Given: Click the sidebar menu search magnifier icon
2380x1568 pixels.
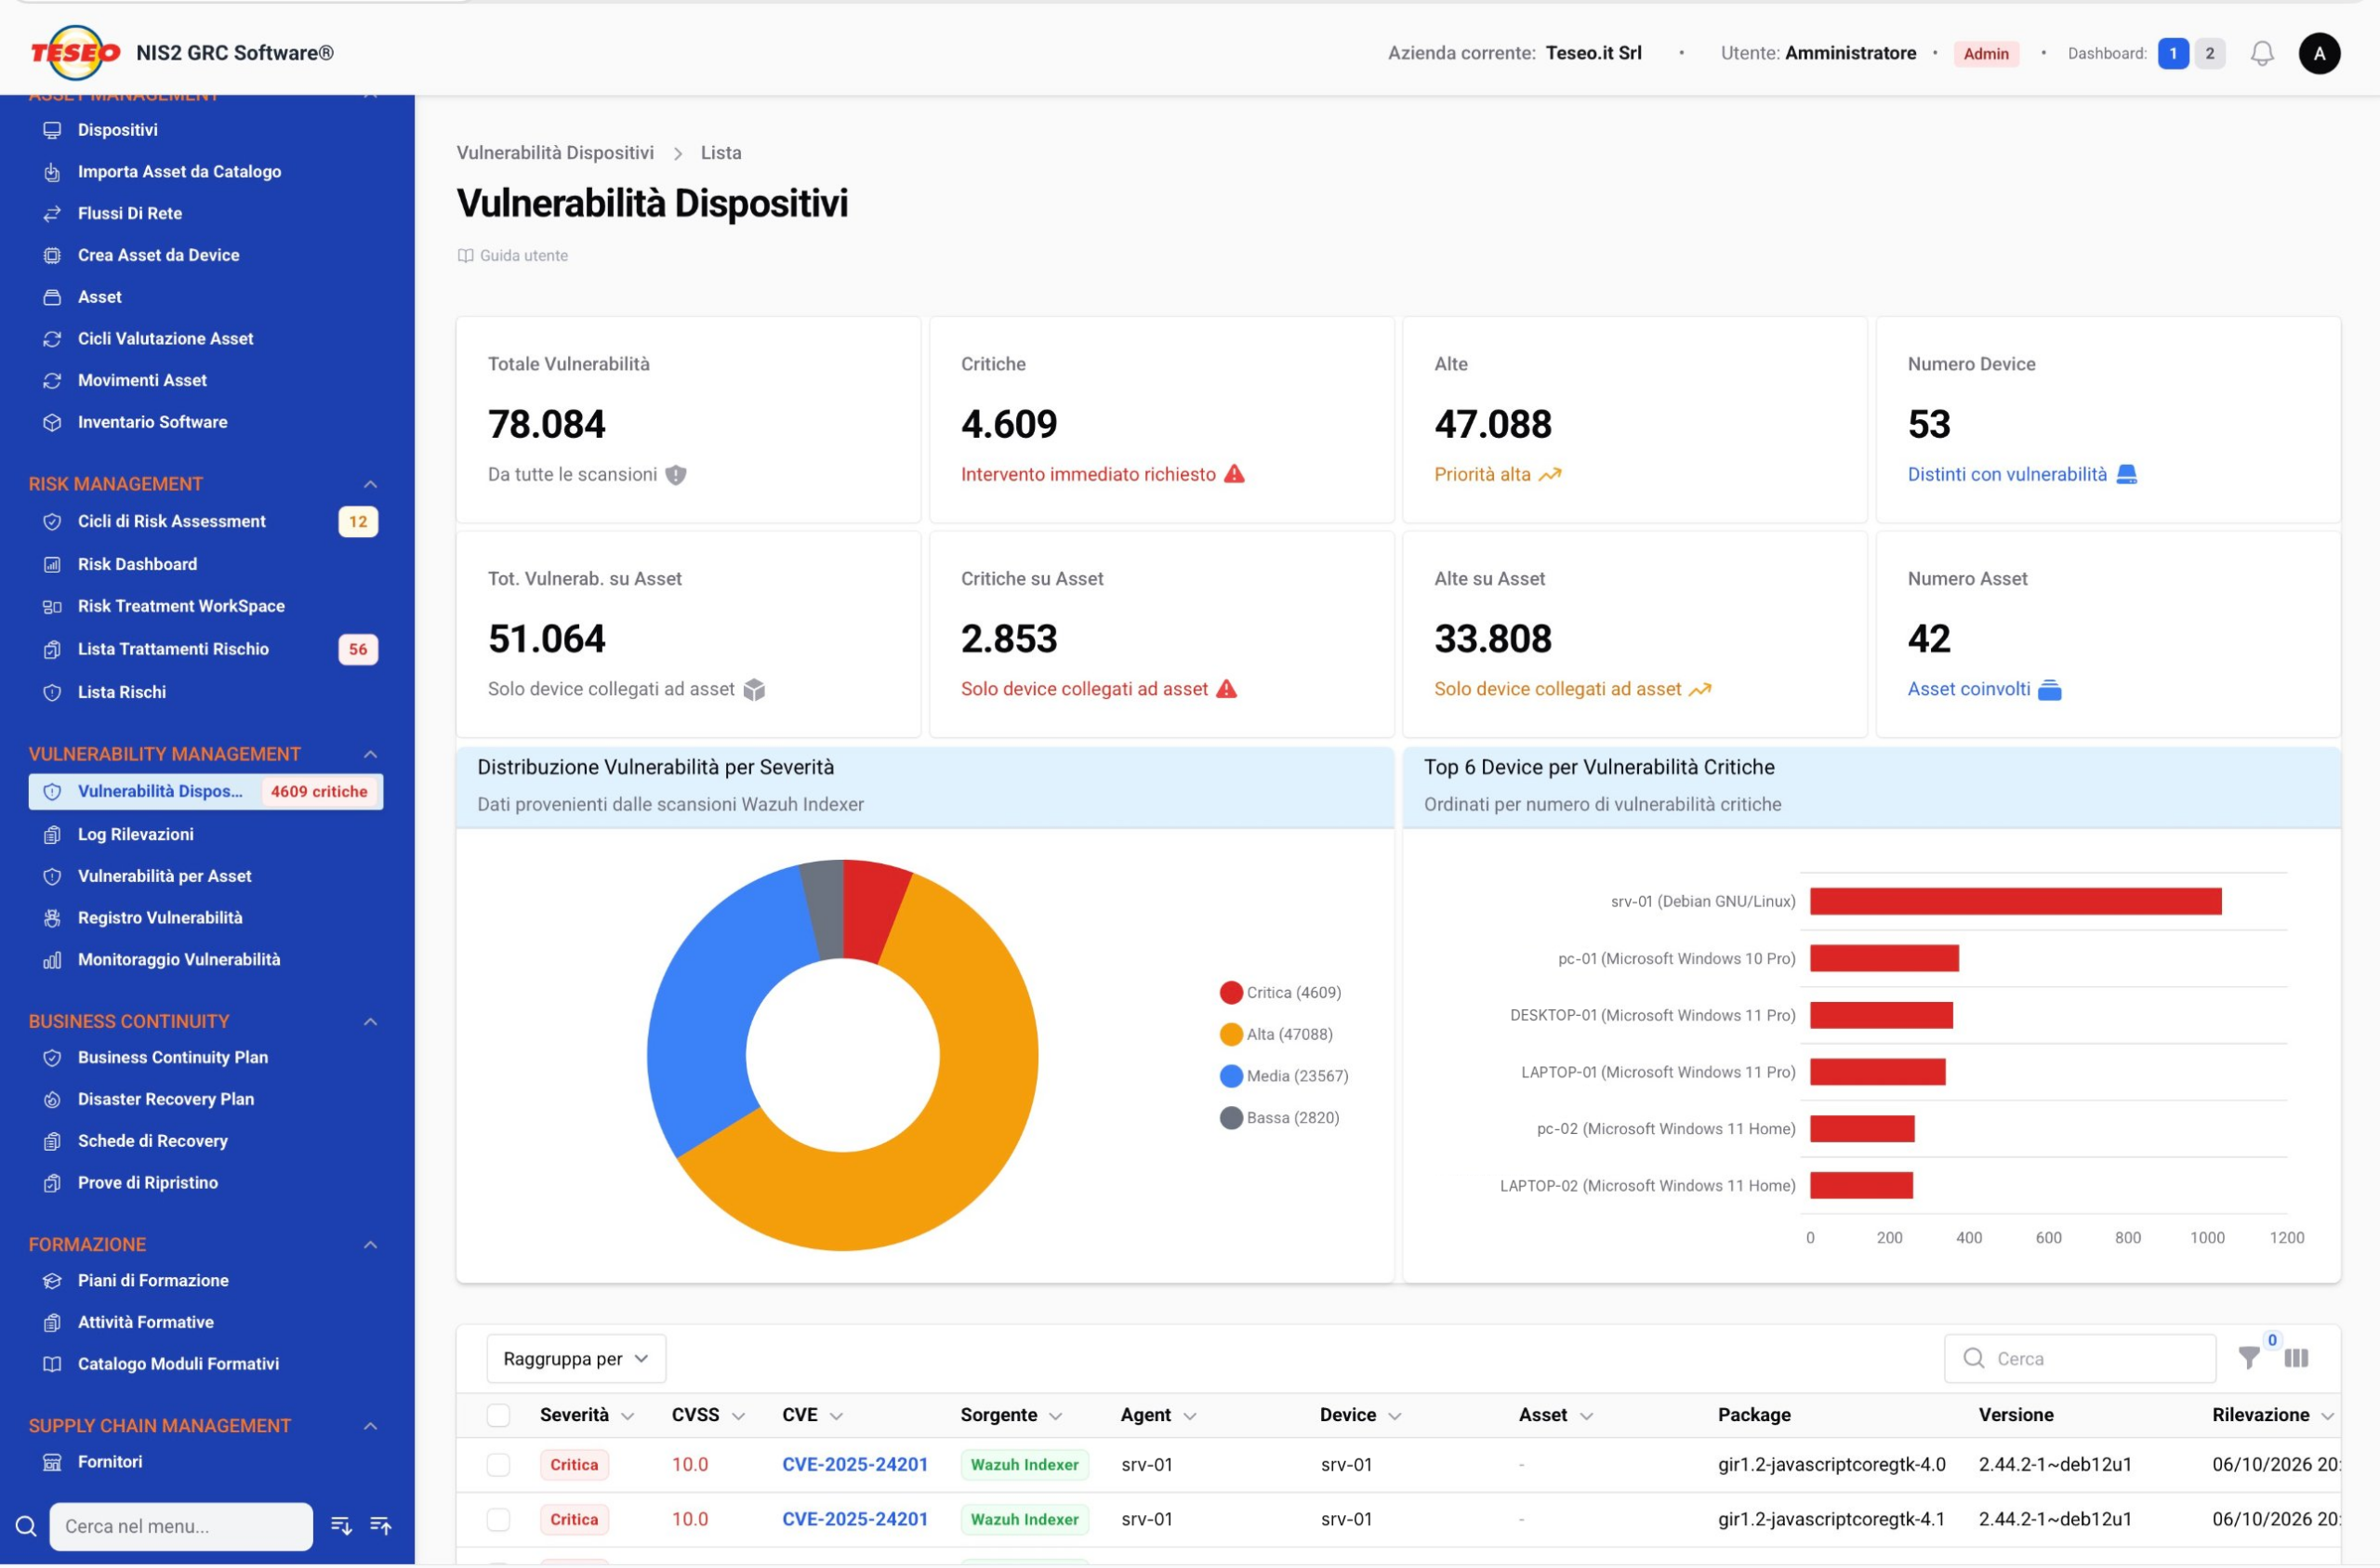Looking at the screenshot, I should tap(26, 1526).
